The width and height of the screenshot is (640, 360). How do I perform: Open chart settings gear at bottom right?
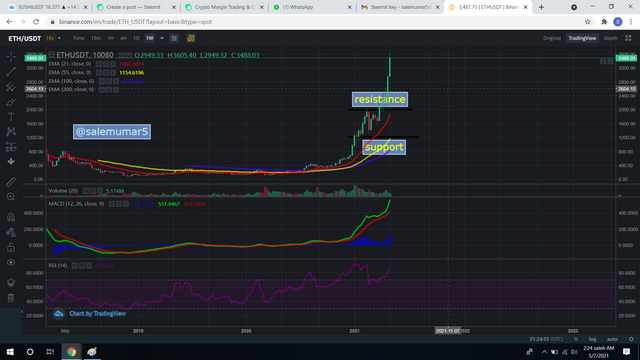click(631, 339)
